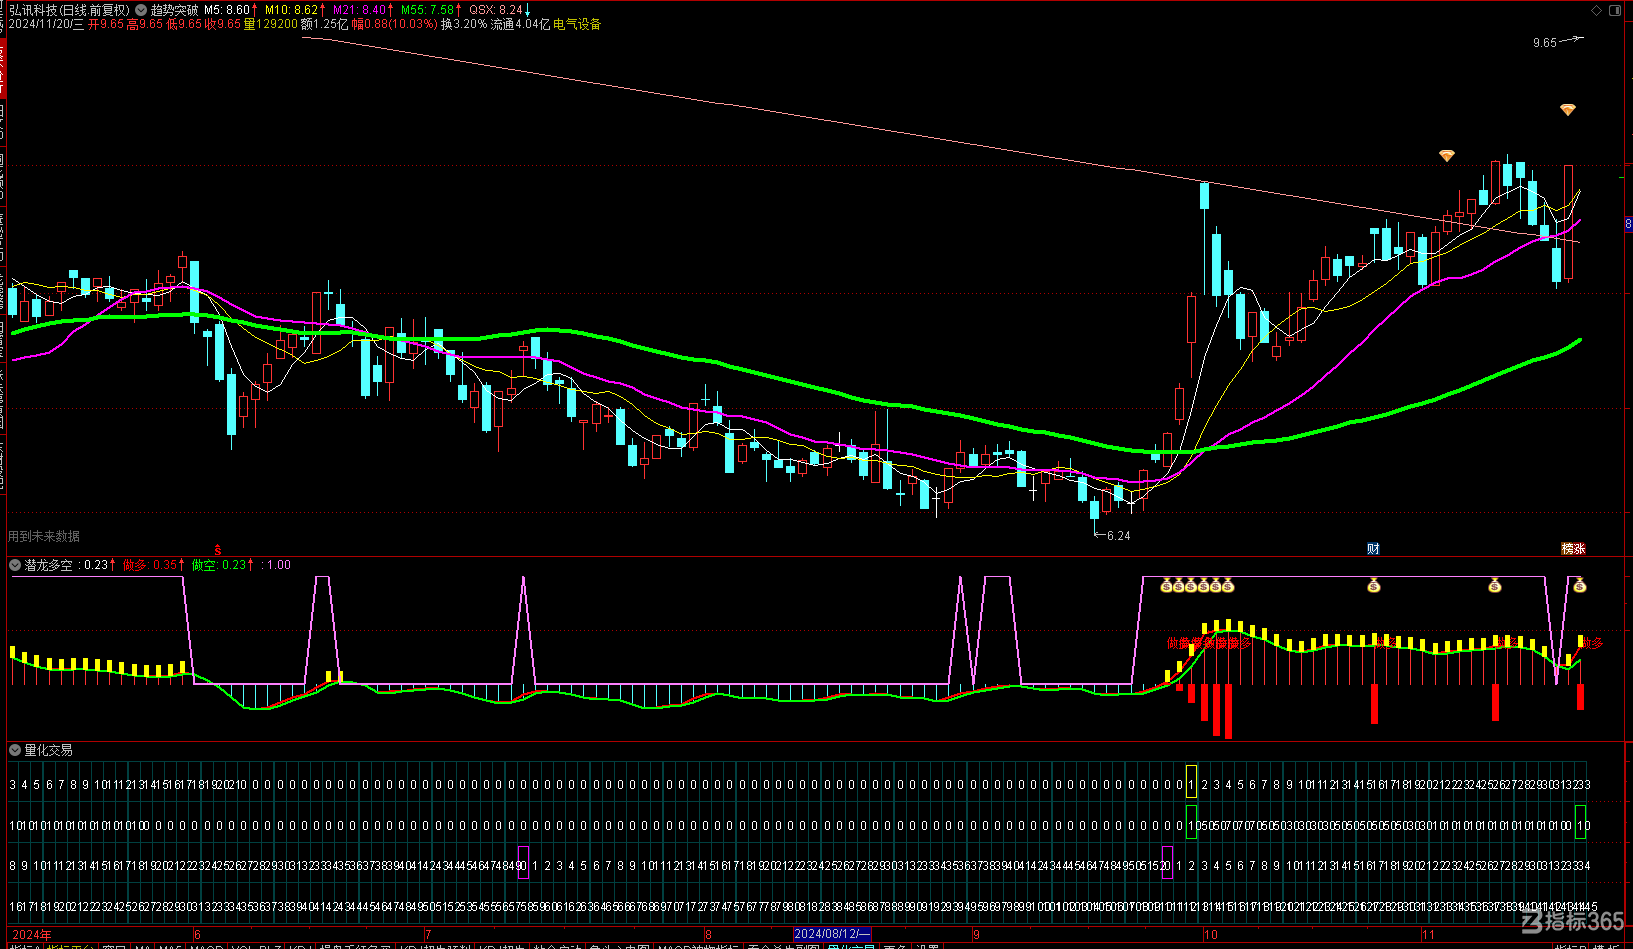Viewport: 1633px width, 949px height.
Task: Click the diamond icon at top right
Action: coord(1596,10)
